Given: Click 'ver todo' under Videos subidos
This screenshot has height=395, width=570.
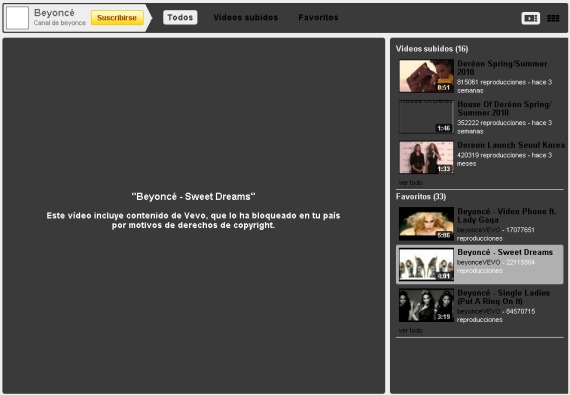Looking at the screenshot, I should [x=410, y=182].
